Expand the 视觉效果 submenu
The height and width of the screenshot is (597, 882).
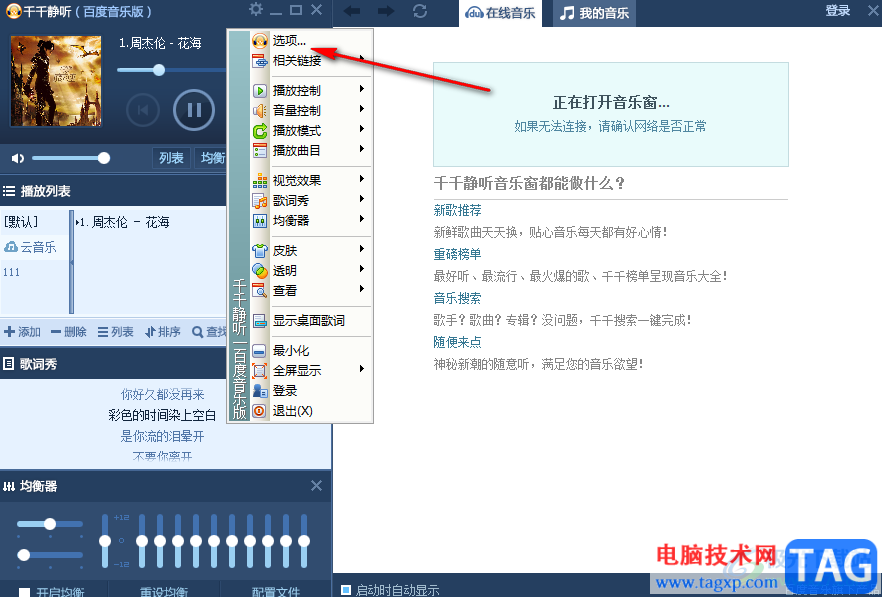362,179
